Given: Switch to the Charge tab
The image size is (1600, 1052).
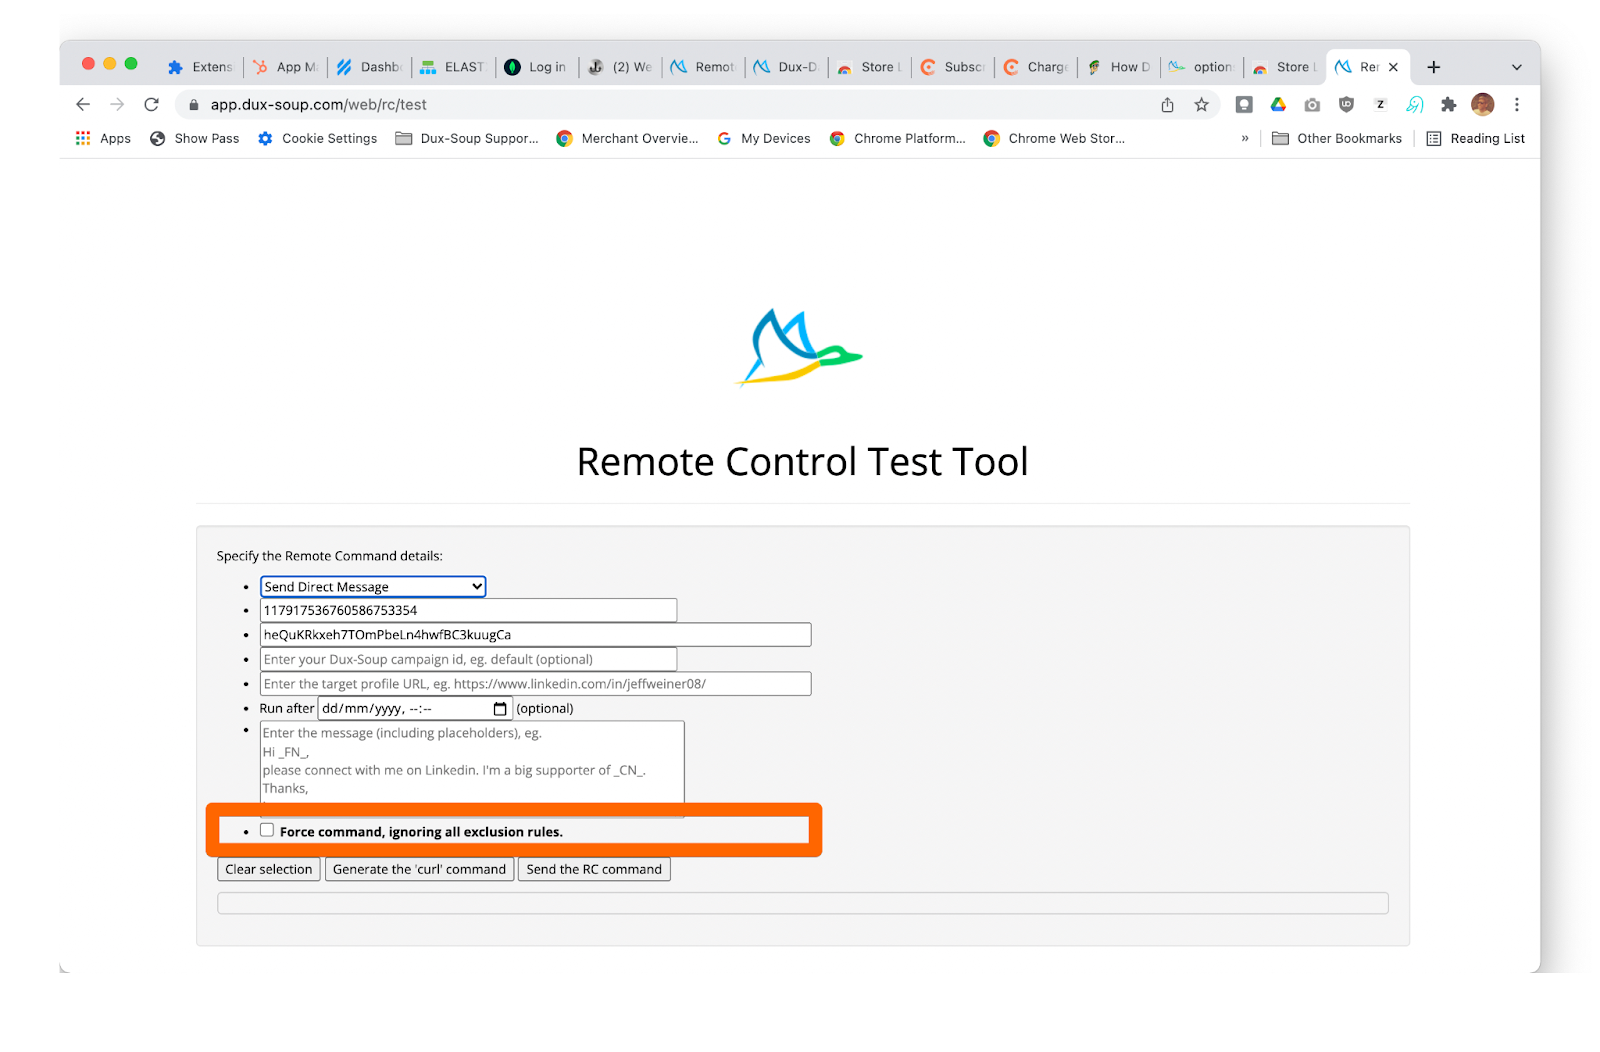Looking at the screenshot, I should (1036, 67).
